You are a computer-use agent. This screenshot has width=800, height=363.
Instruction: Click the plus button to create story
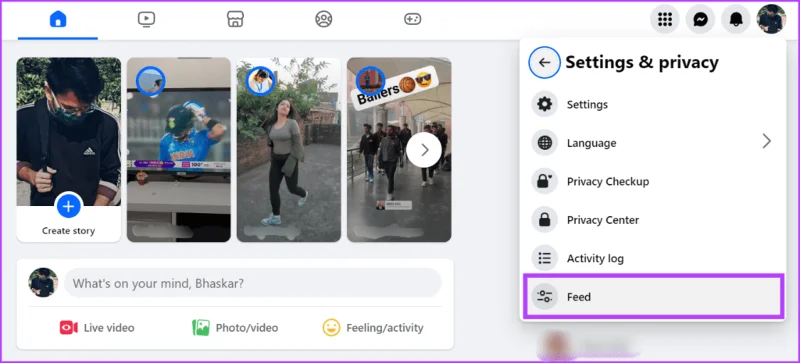pos(68,206)
